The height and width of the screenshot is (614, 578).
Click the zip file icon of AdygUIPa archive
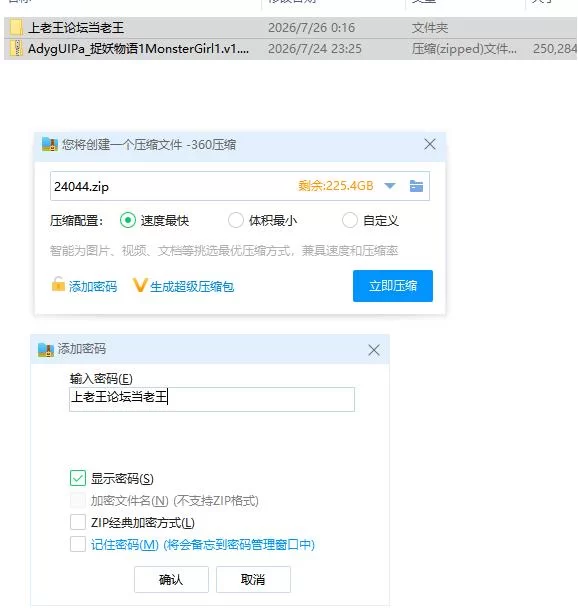point(16,49)
